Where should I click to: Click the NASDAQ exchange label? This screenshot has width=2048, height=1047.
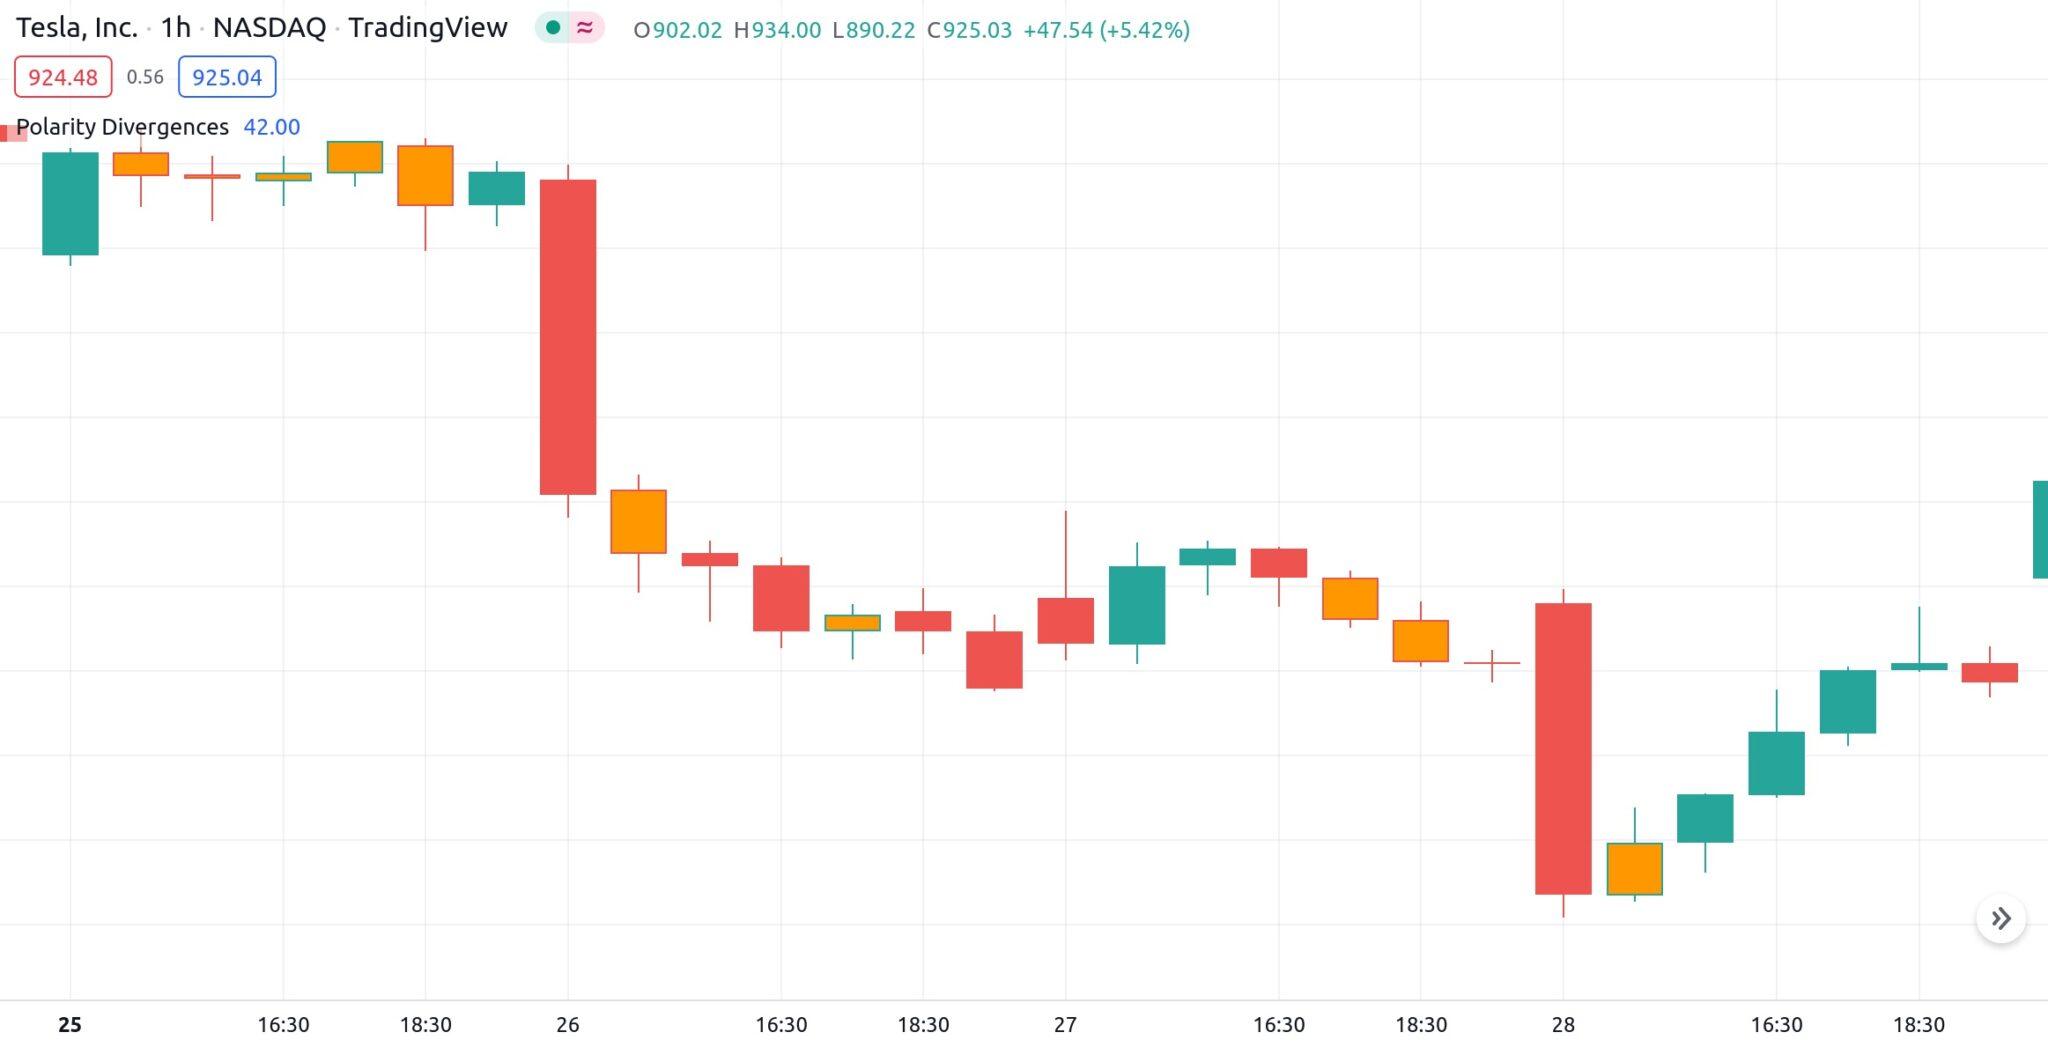click(270, 28)
